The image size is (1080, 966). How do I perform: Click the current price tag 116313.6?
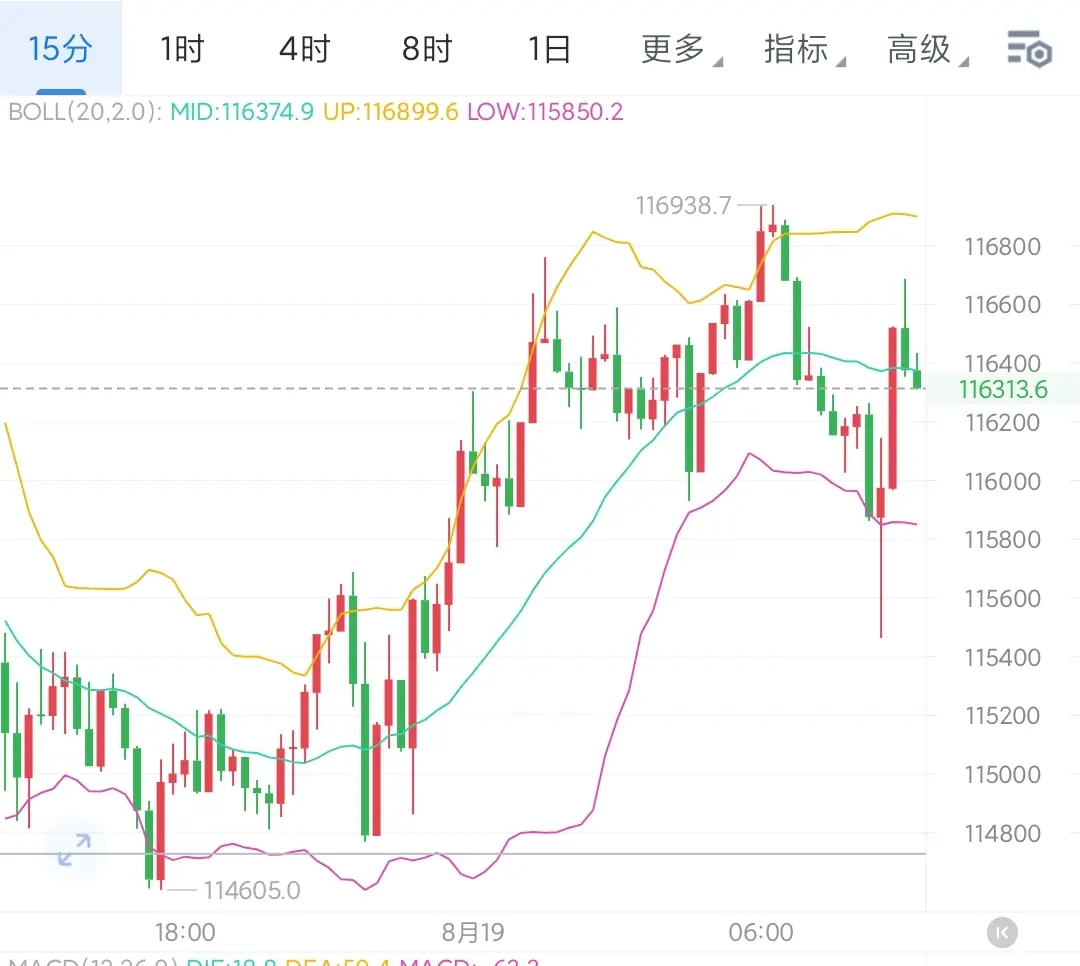tap(1003, 389)
